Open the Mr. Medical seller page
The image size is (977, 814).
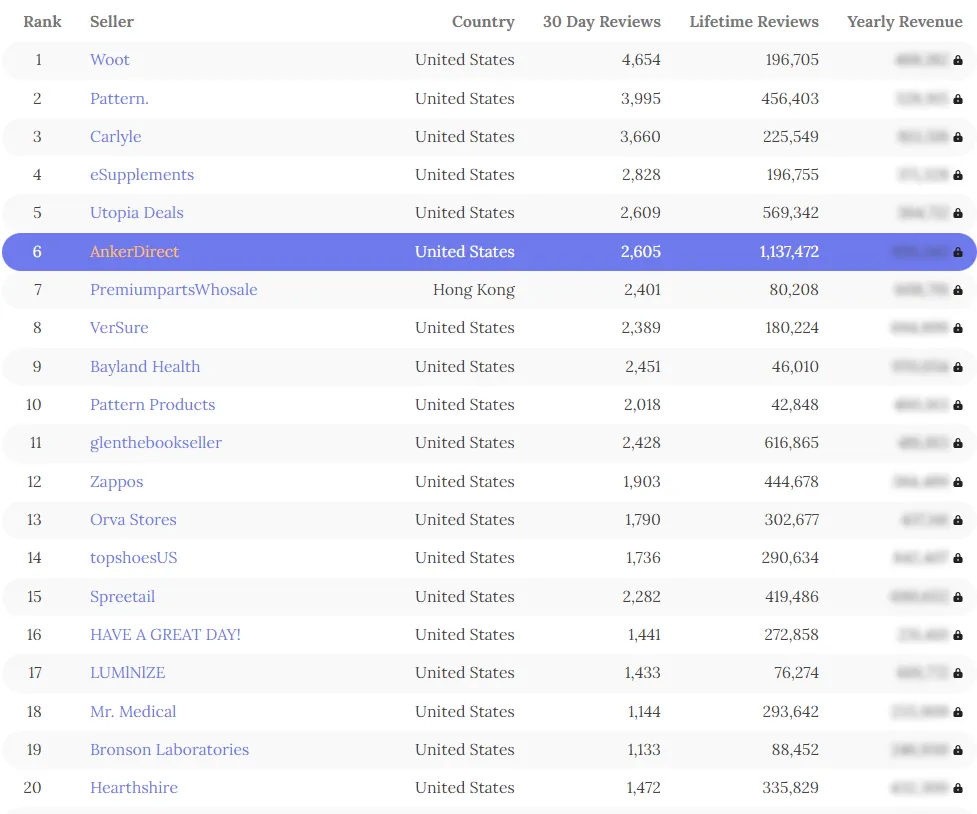pos(133,711)
